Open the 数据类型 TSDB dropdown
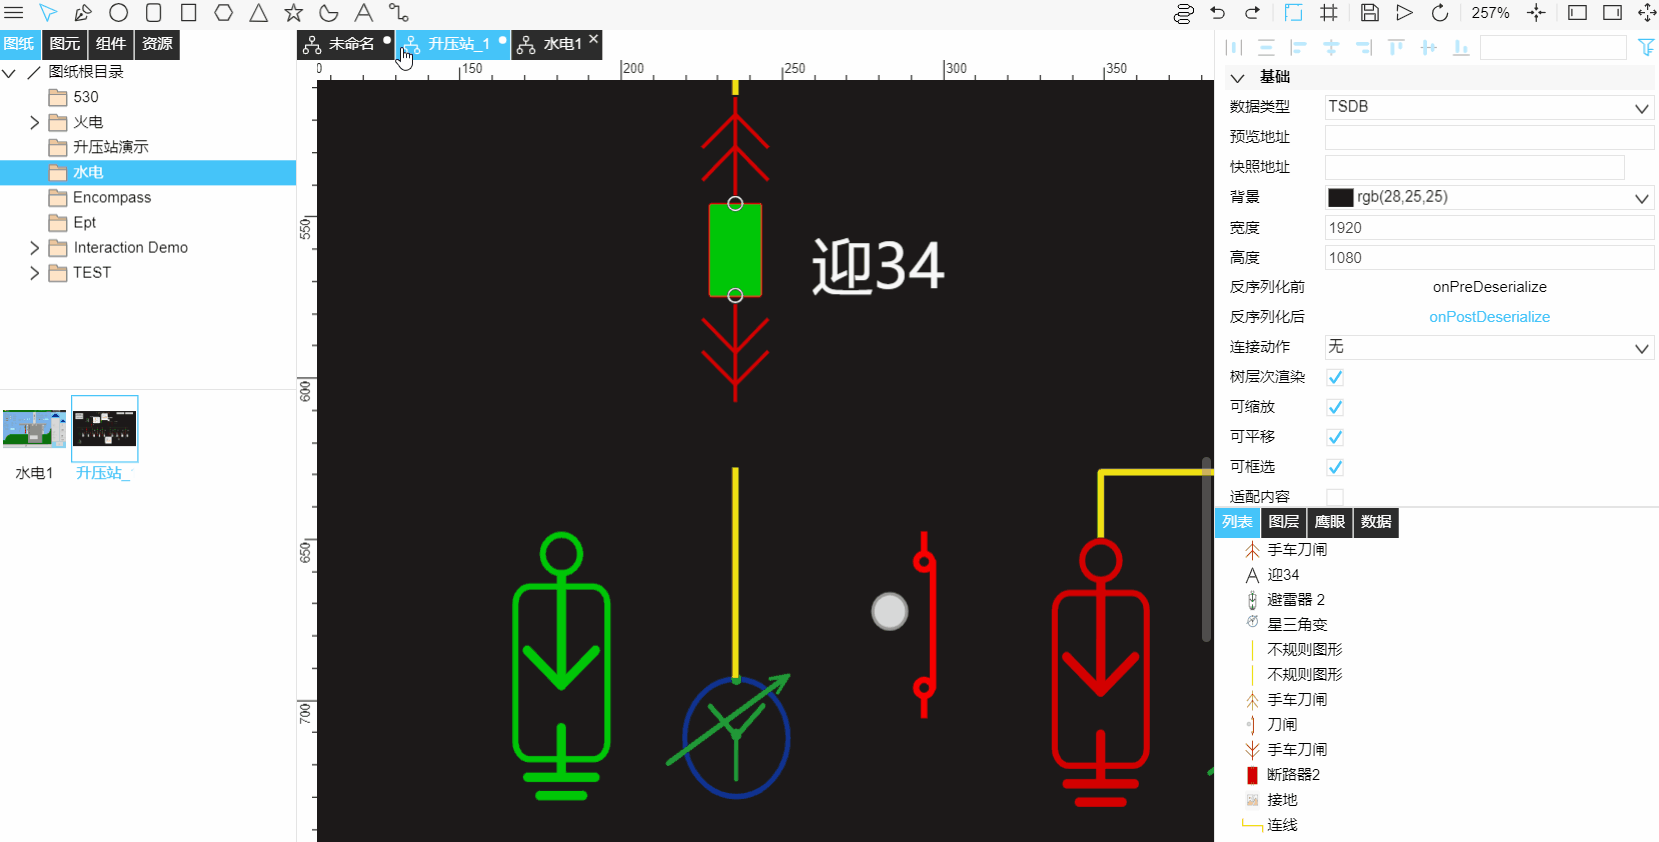1659x842 pixels. 1489,107
